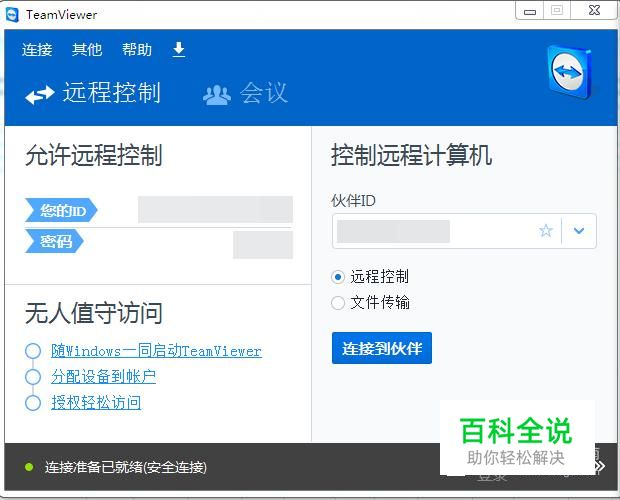Image resolution: width=620 pixels, height=500 pixels.
Task: Click the favorites star in the partner ID box
Action: tap(546, 230)
